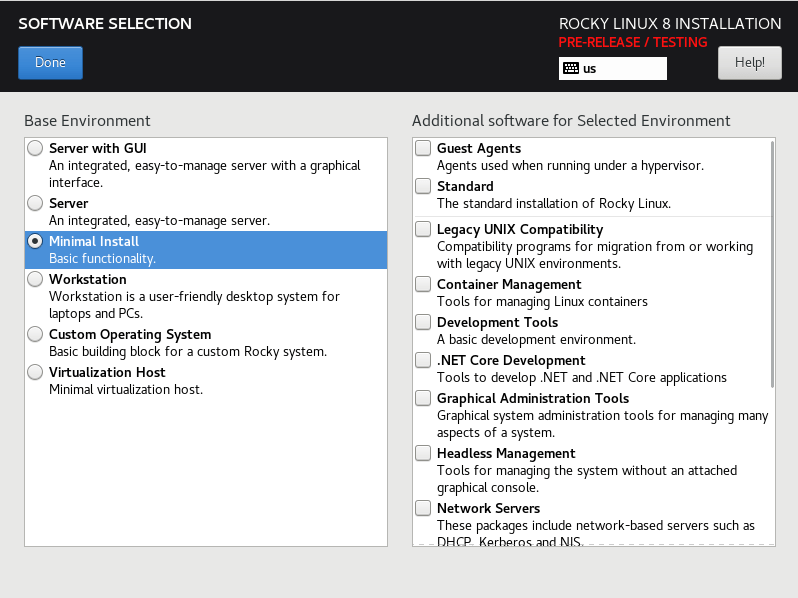Click the blue Done button
Viewport: 798px width, 598px height.
tap(50, 63)
